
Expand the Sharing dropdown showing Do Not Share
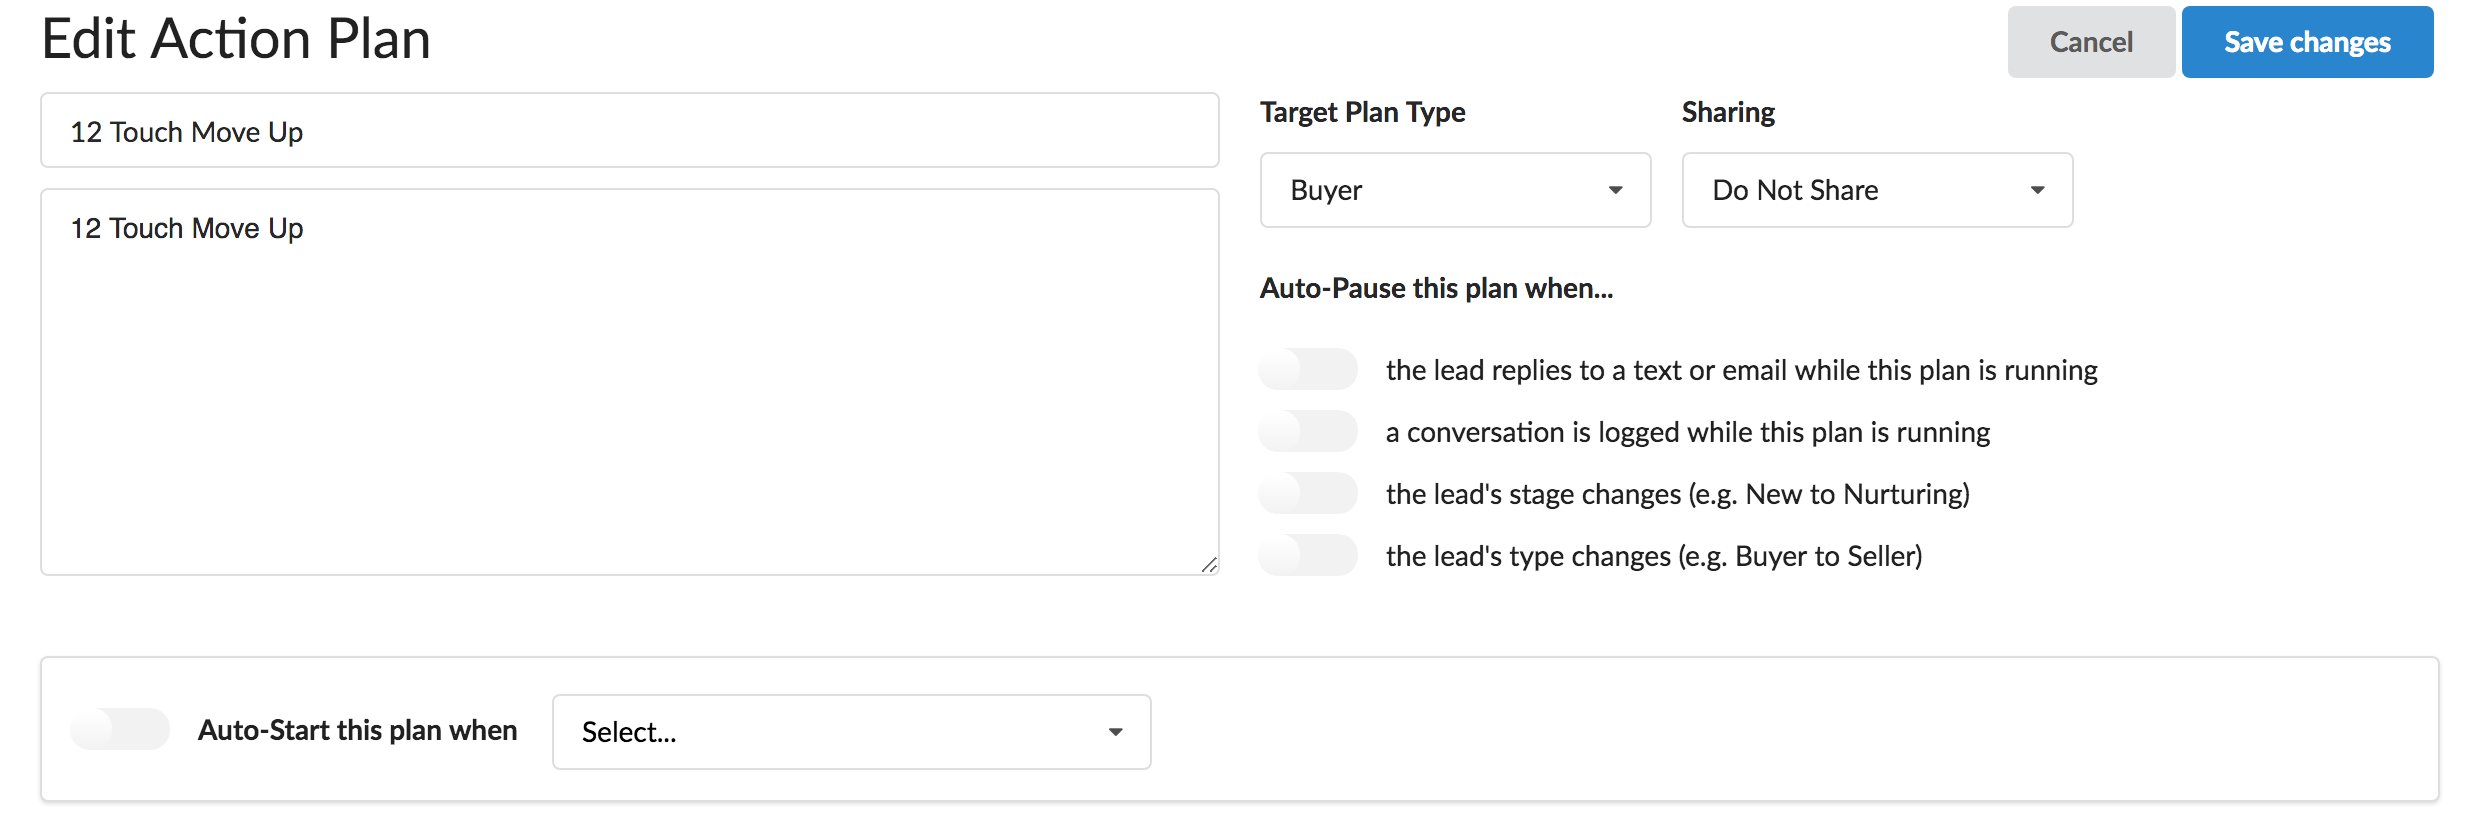[1876, 190]
